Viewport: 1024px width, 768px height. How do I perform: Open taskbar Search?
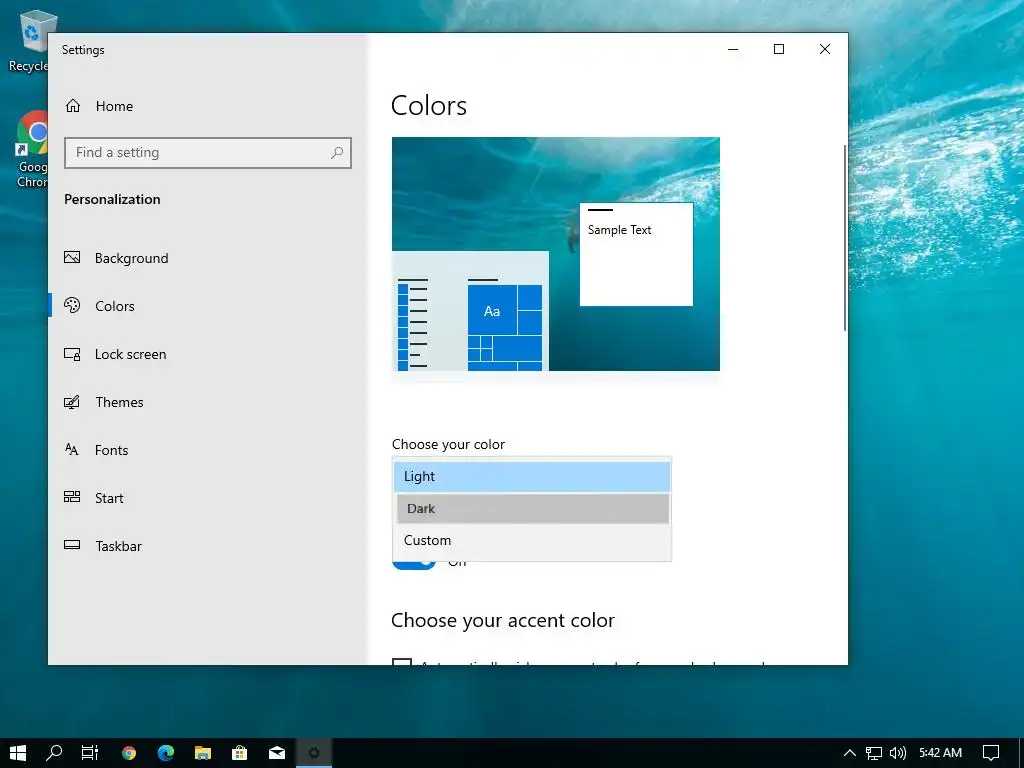pos(54,753)
